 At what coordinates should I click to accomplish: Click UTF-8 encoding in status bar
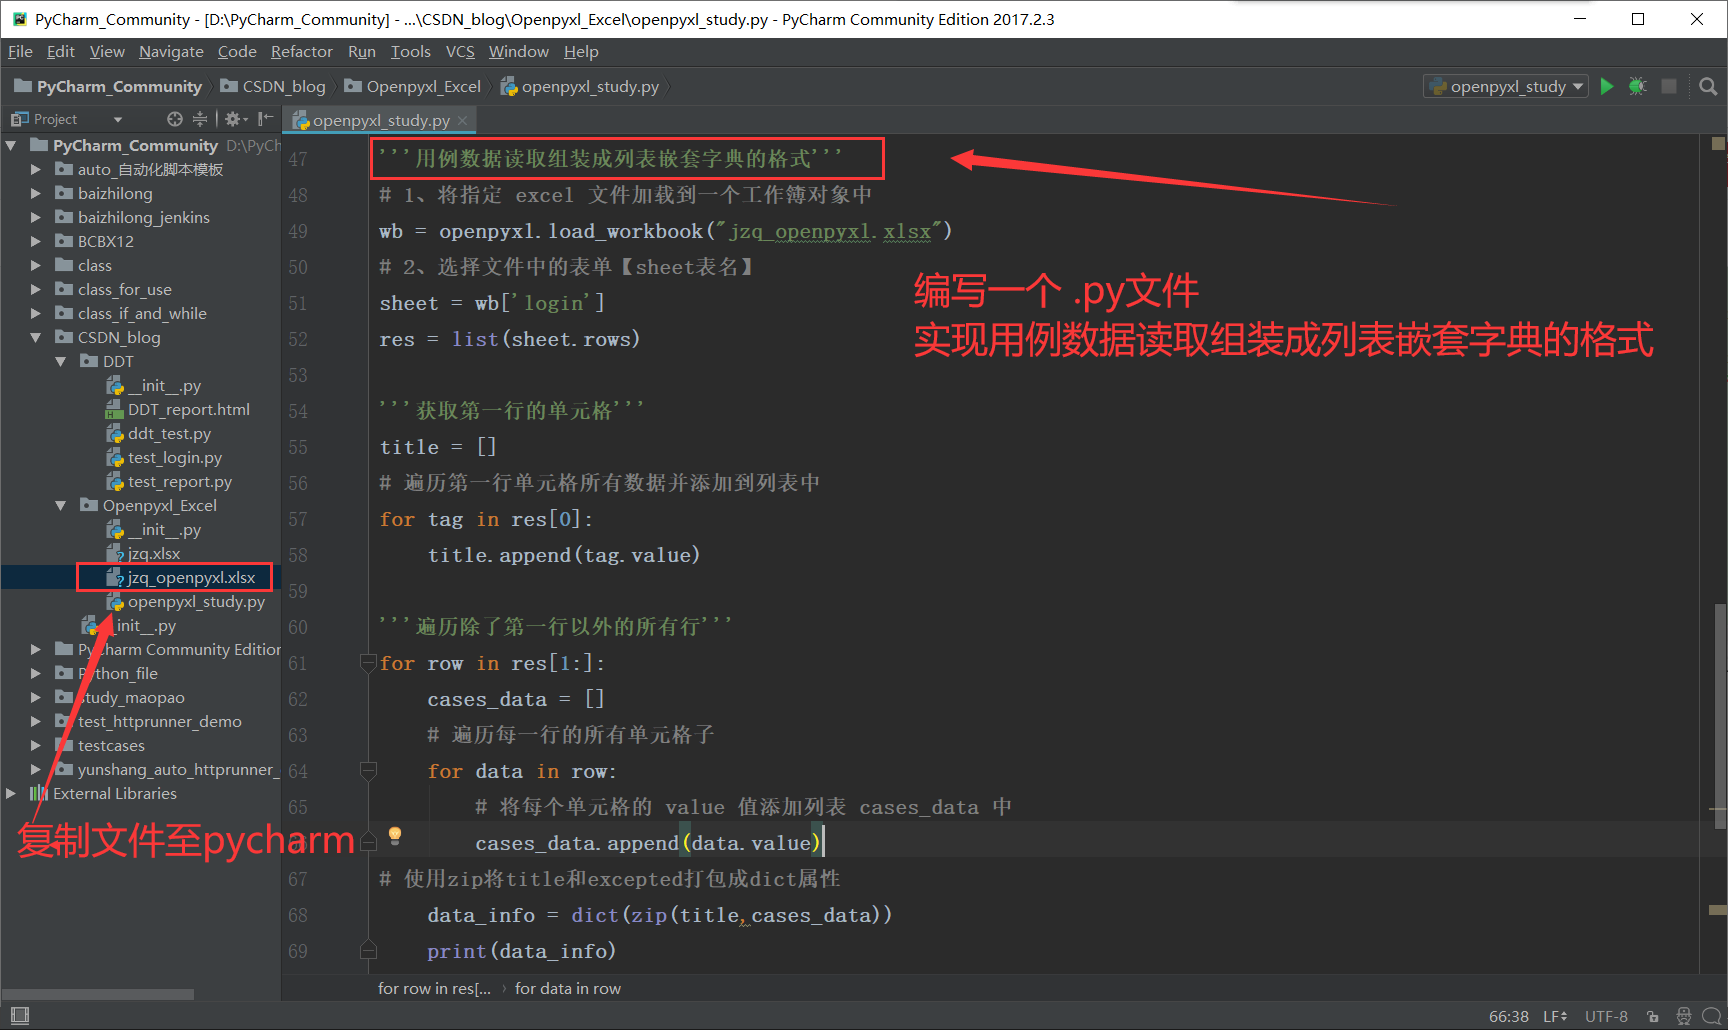click(x=1607, y=1016)
